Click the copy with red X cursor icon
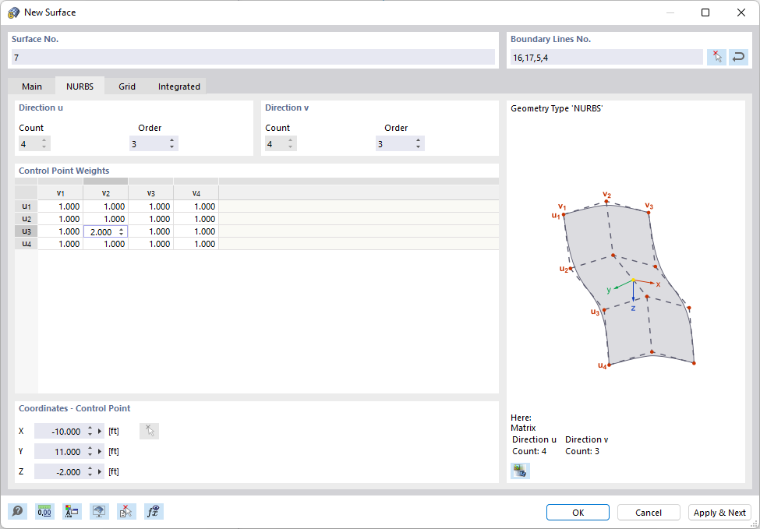Viewport: 760px width, 529px height. coord(126,512)
